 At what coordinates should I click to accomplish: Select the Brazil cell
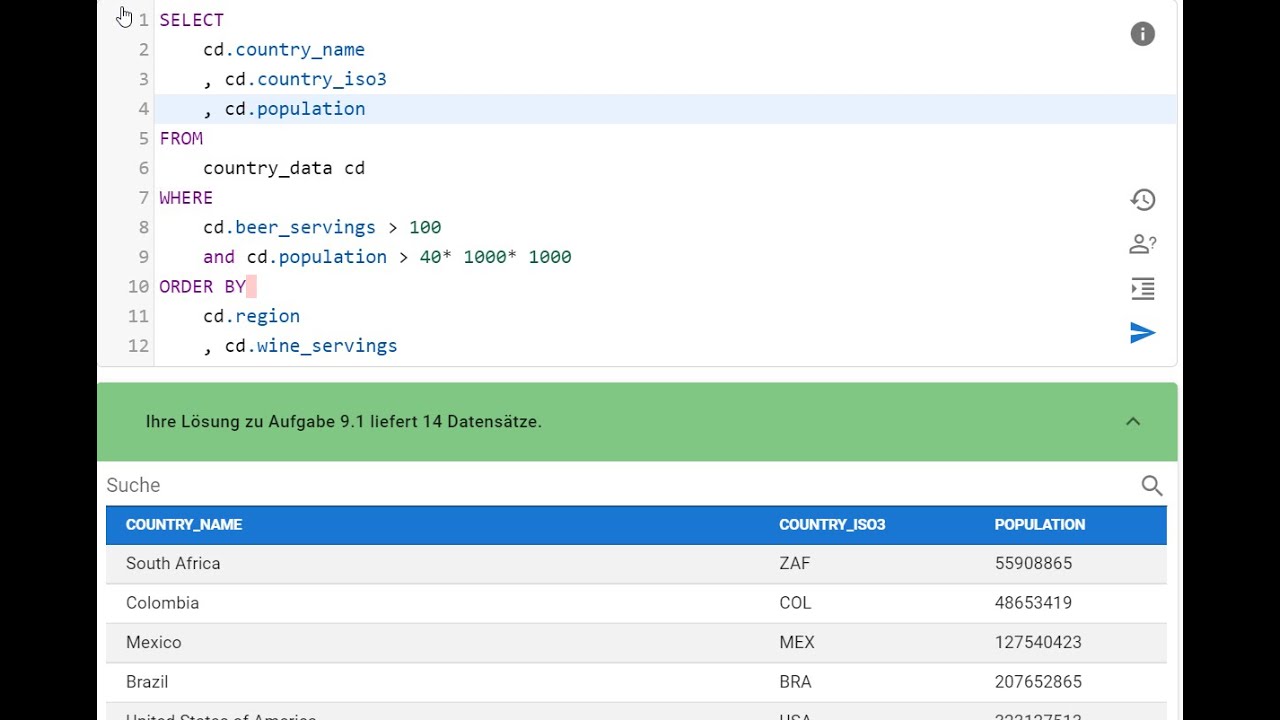point(147,682)
